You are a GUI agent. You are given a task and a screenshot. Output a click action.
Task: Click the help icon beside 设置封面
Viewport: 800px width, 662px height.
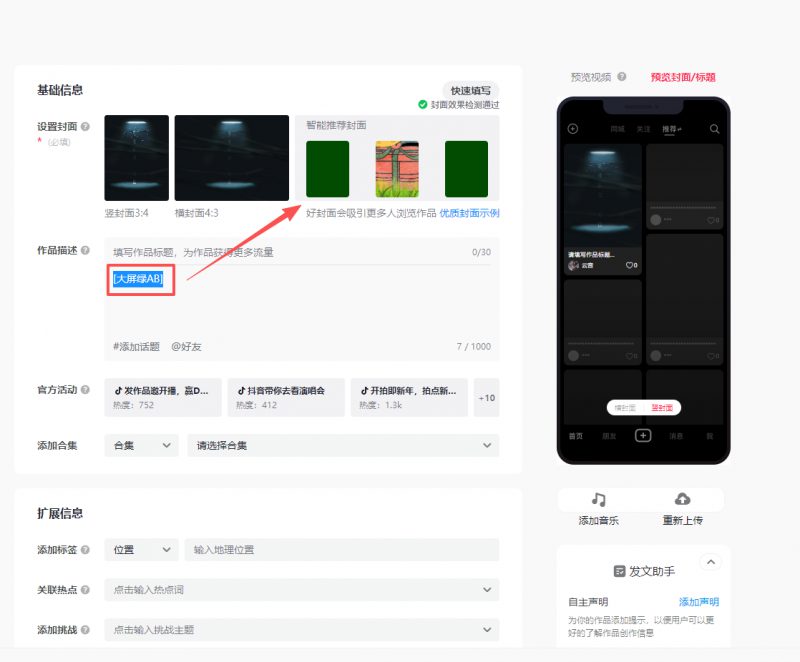[85, 127]
